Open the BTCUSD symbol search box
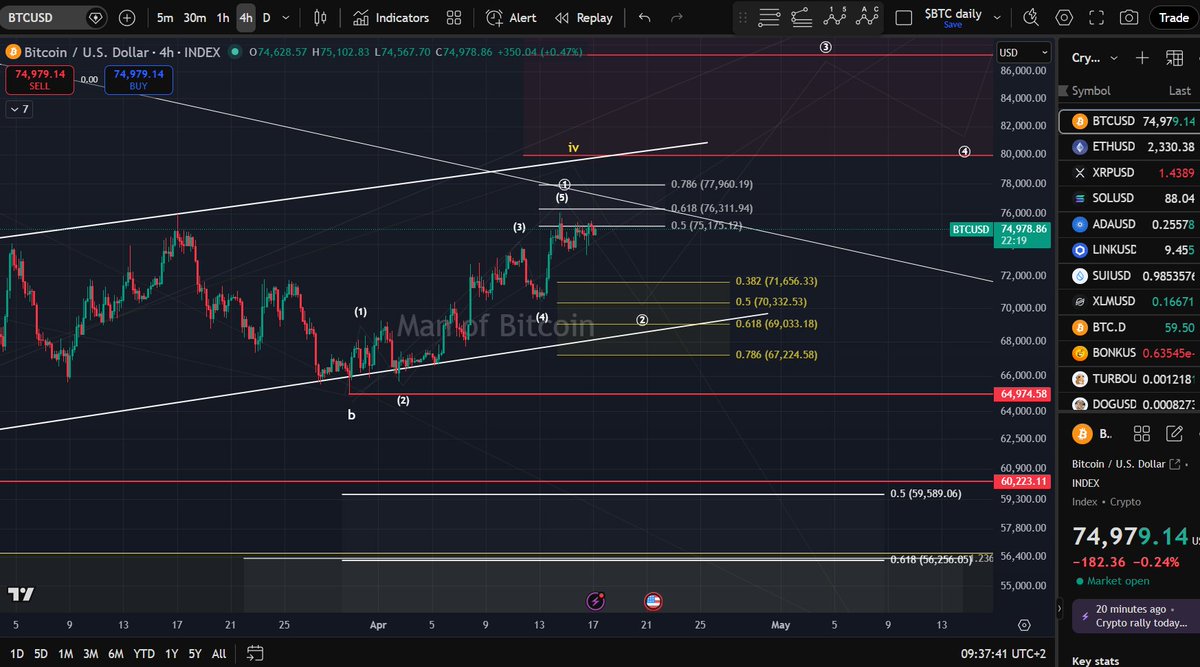This screenshot has height=667, width=1200. (55, 18)
